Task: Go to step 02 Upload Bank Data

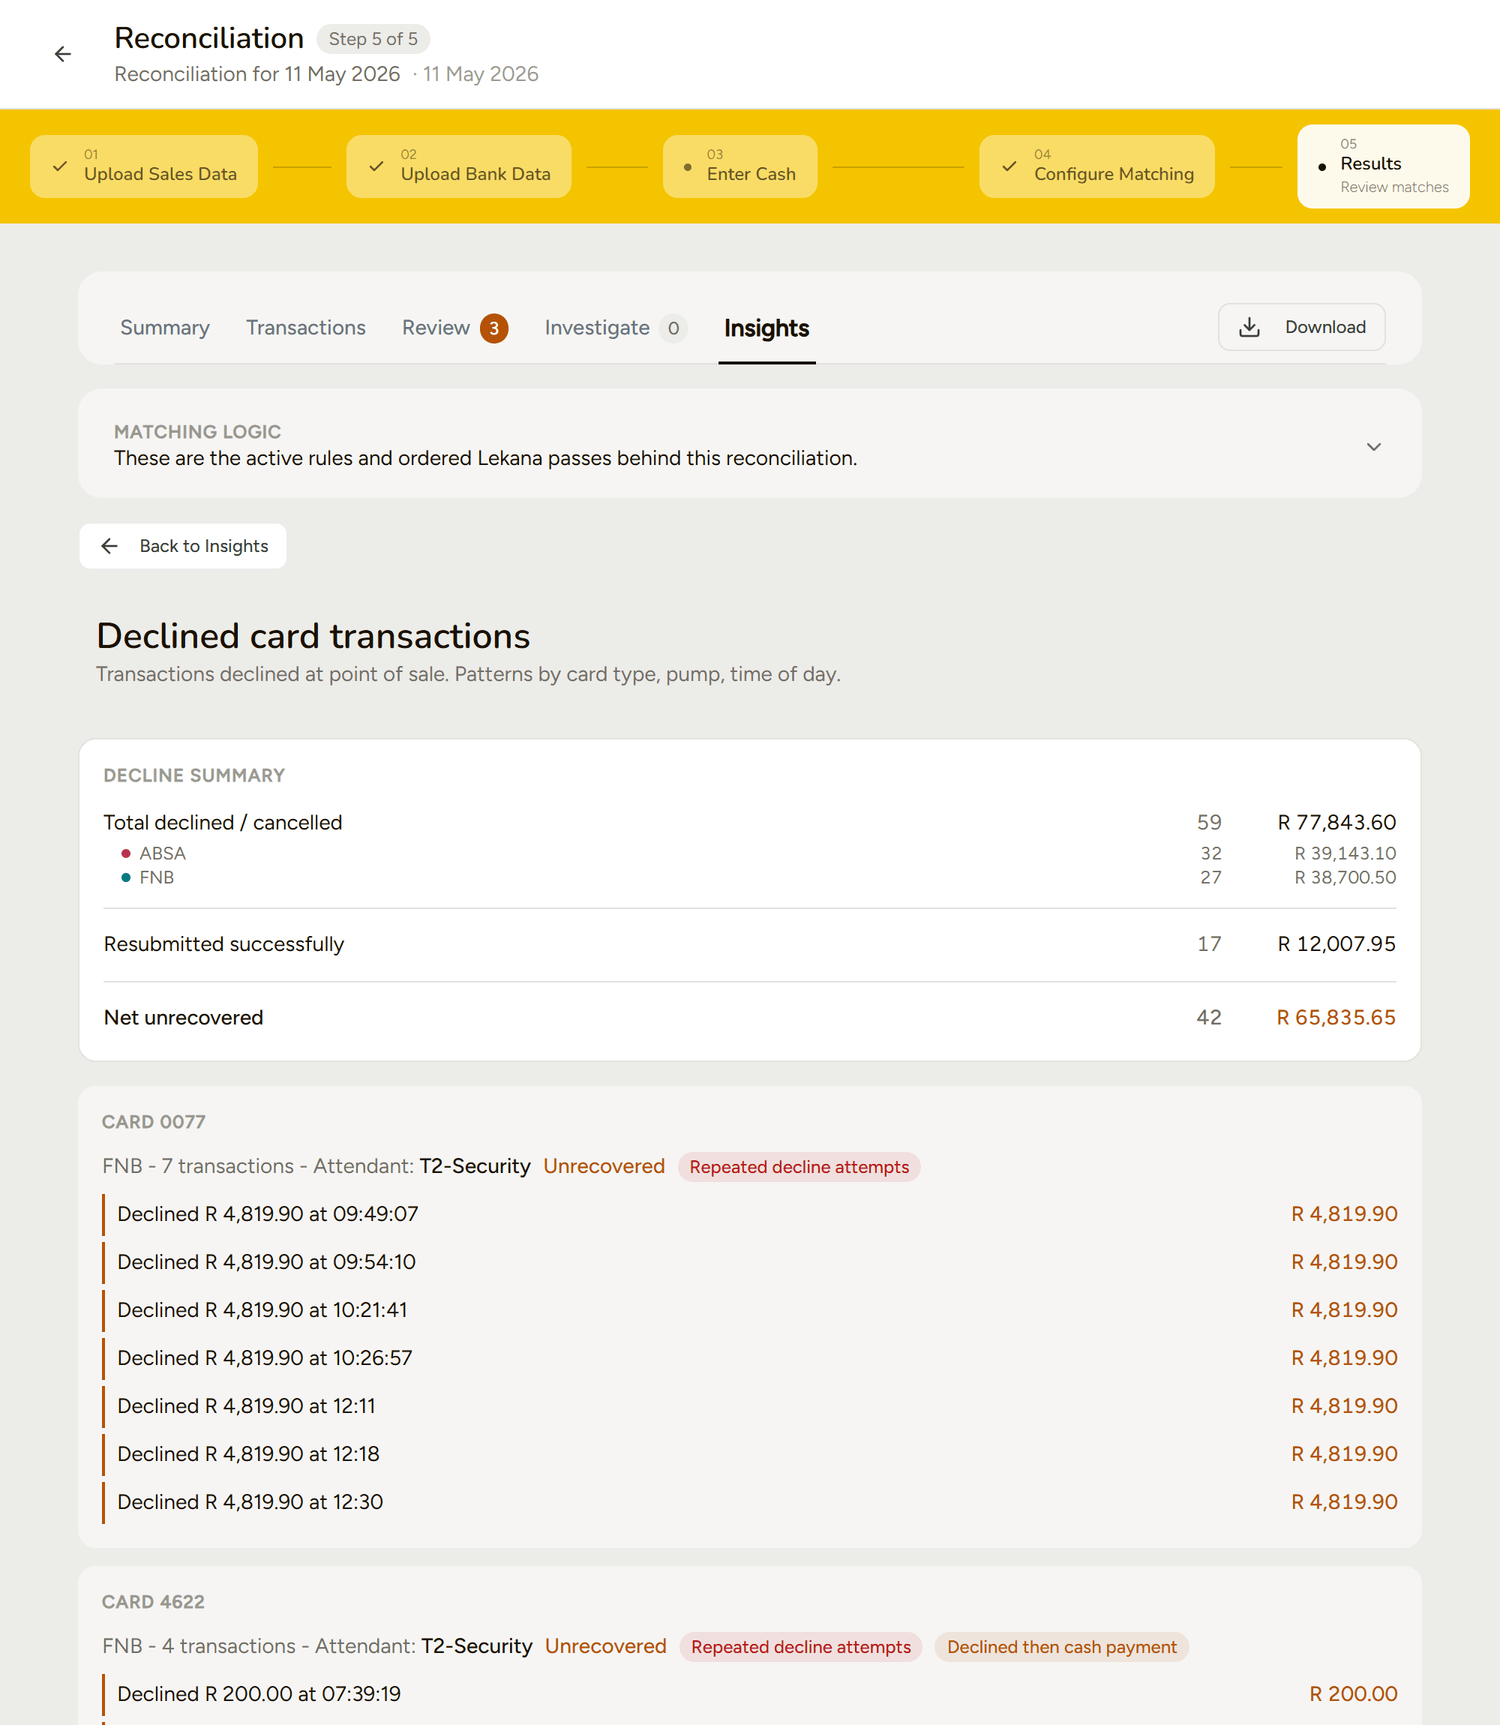Action: coord(459,166)
